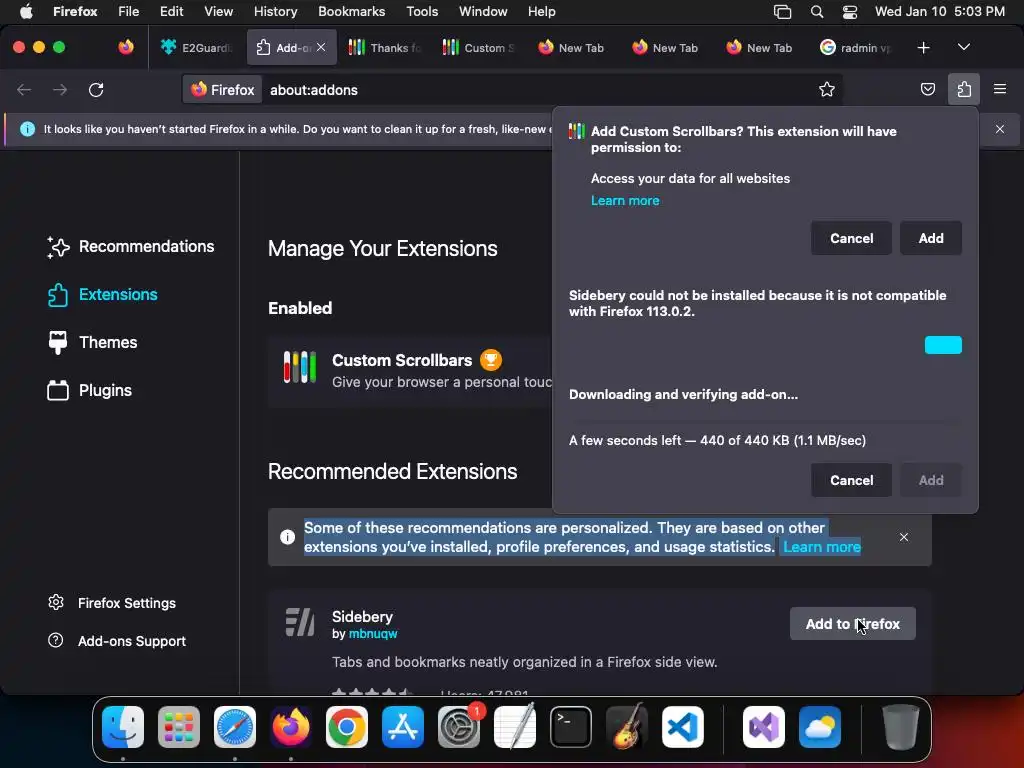
Task: Open Spotlight search in menu bar
Action: click(816, 11)
